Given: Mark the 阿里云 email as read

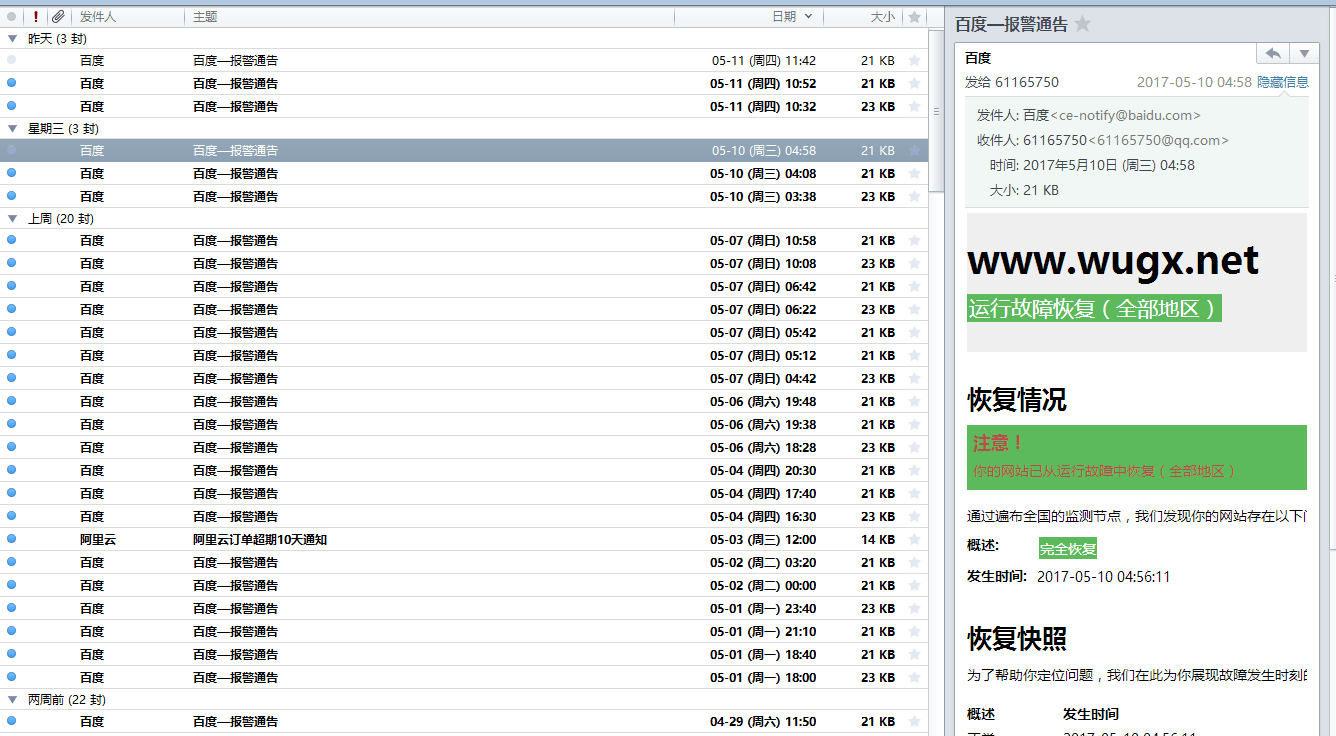Looking at the screenshot, I should tap(12, 539).
